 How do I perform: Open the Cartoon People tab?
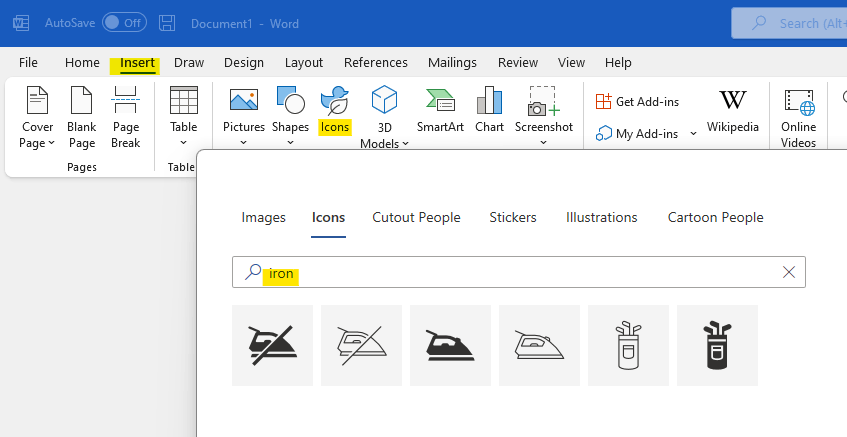point(716,218)
